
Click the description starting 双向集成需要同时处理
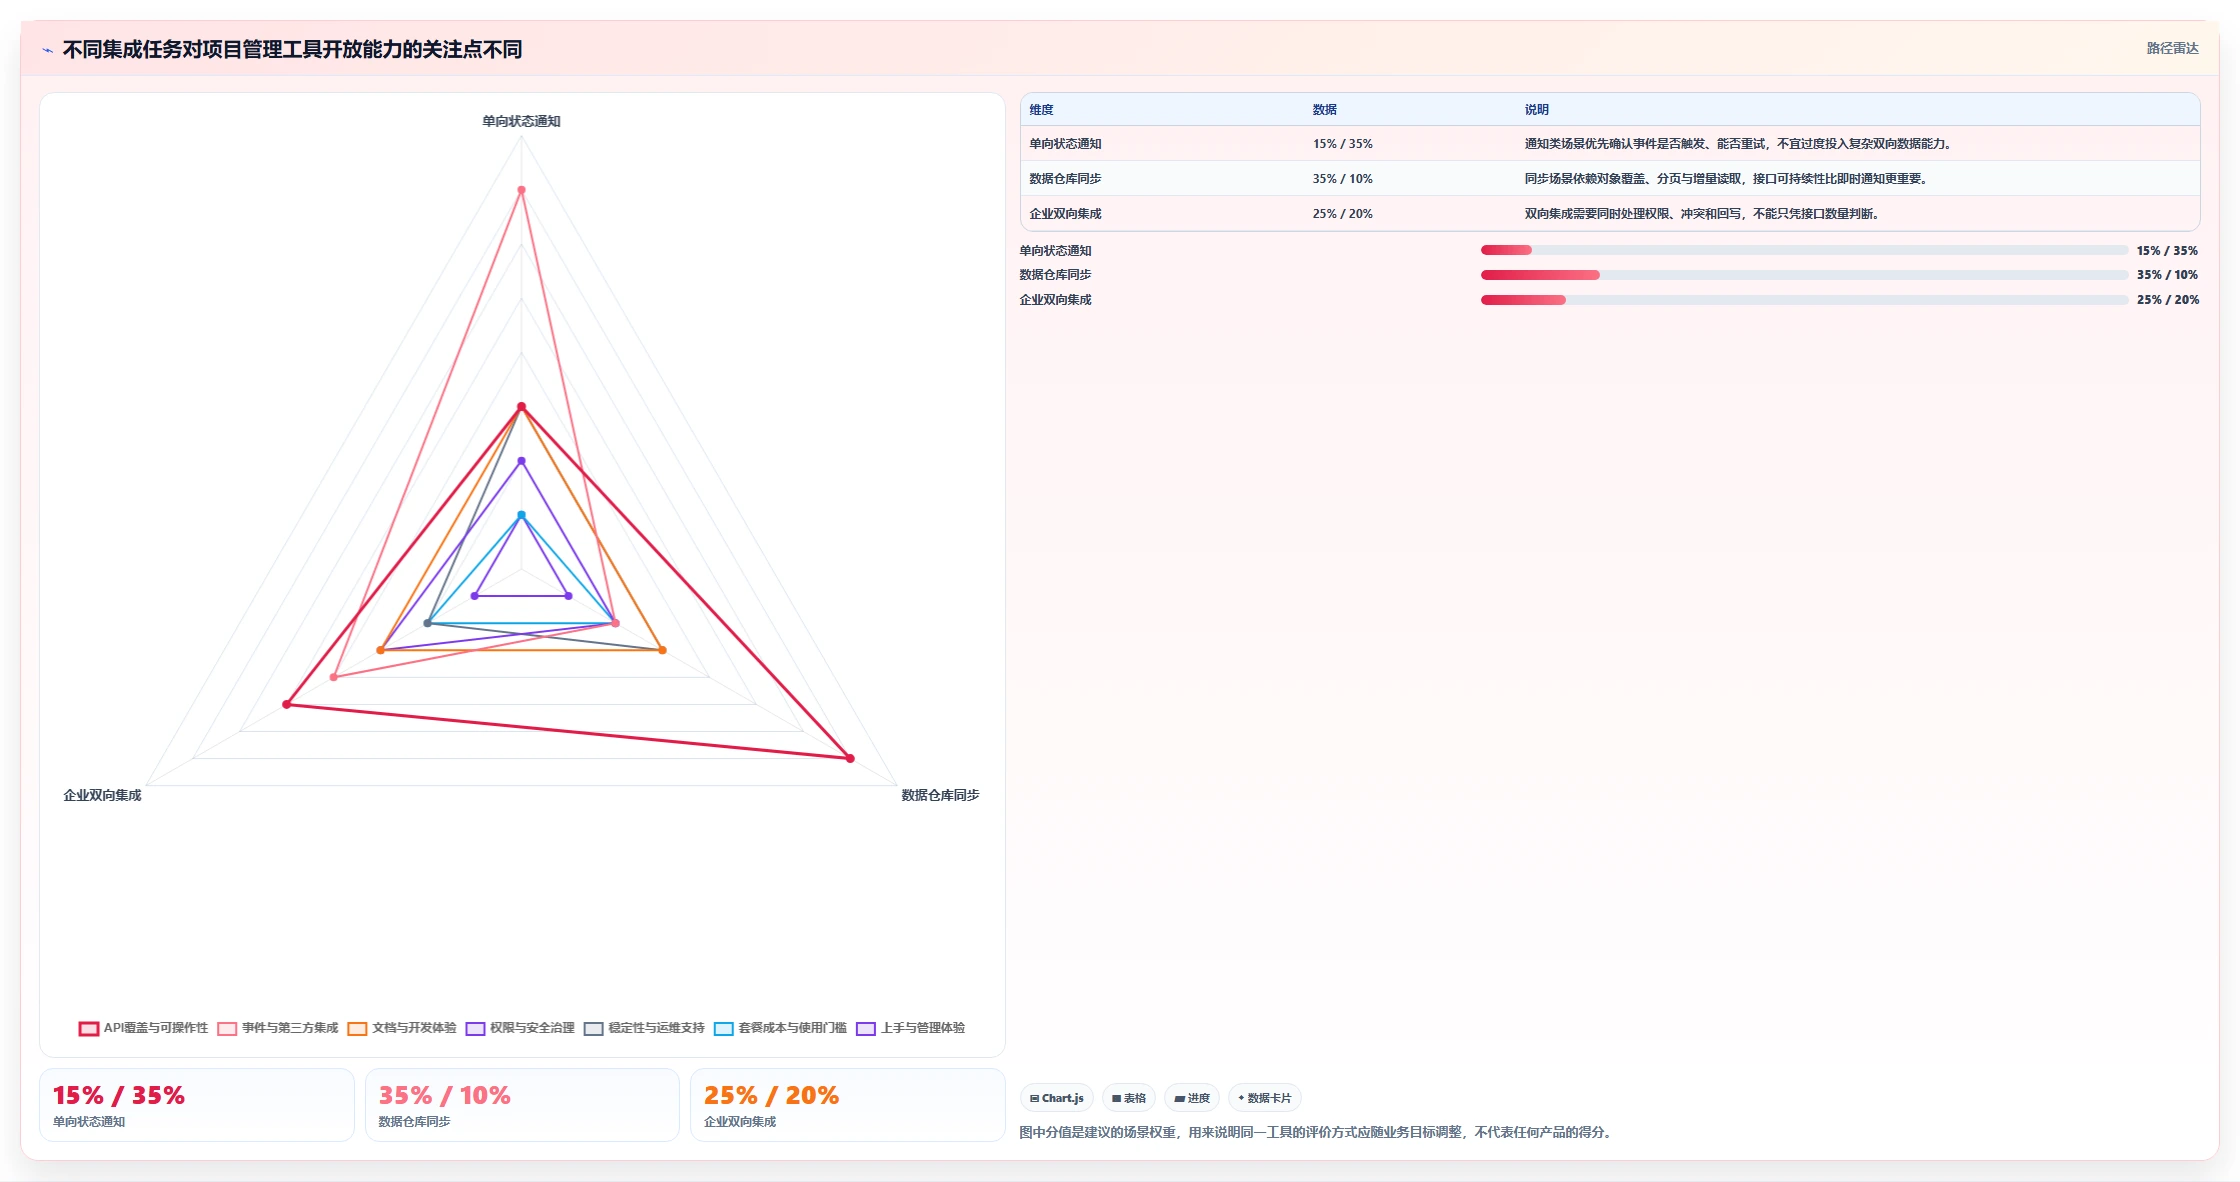(x=1704, y=214)
